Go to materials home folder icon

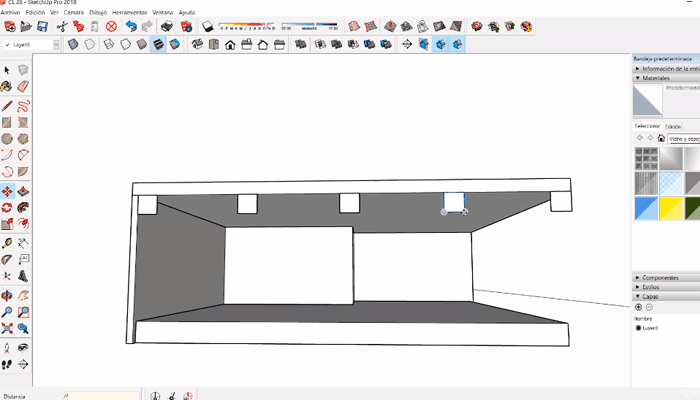[661, 138]
